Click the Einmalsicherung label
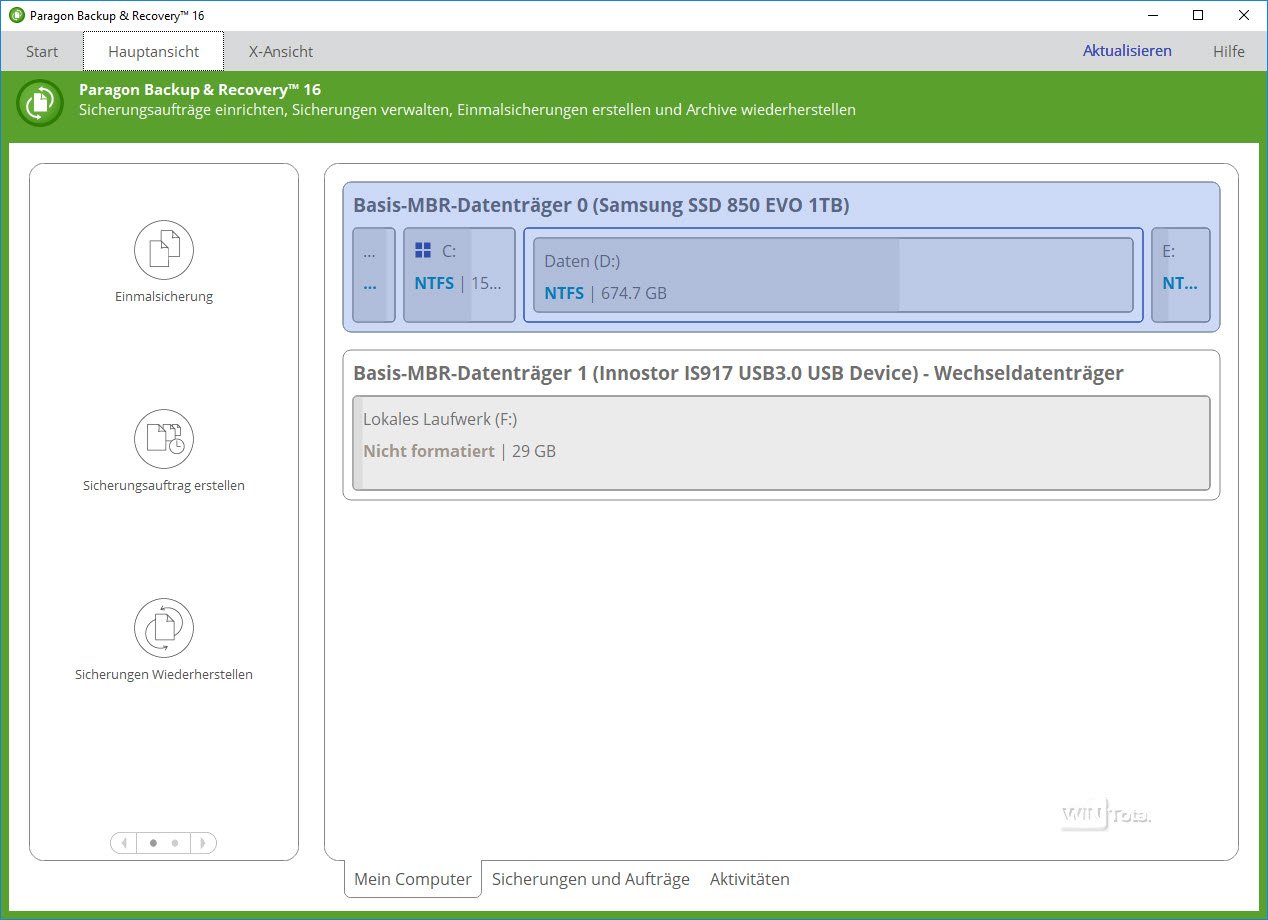 tap(164, 297)
